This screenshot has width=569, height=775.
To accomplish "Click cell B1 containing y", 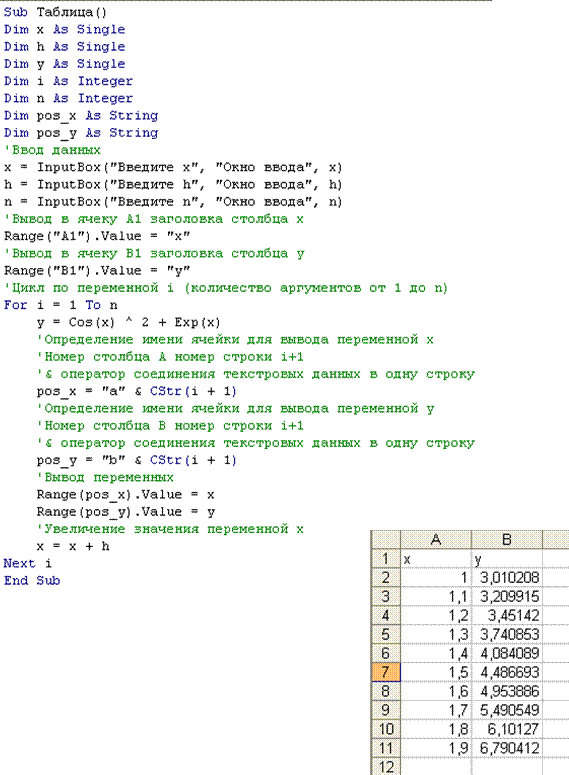I will pyautogui.click(x=507, y=559).
